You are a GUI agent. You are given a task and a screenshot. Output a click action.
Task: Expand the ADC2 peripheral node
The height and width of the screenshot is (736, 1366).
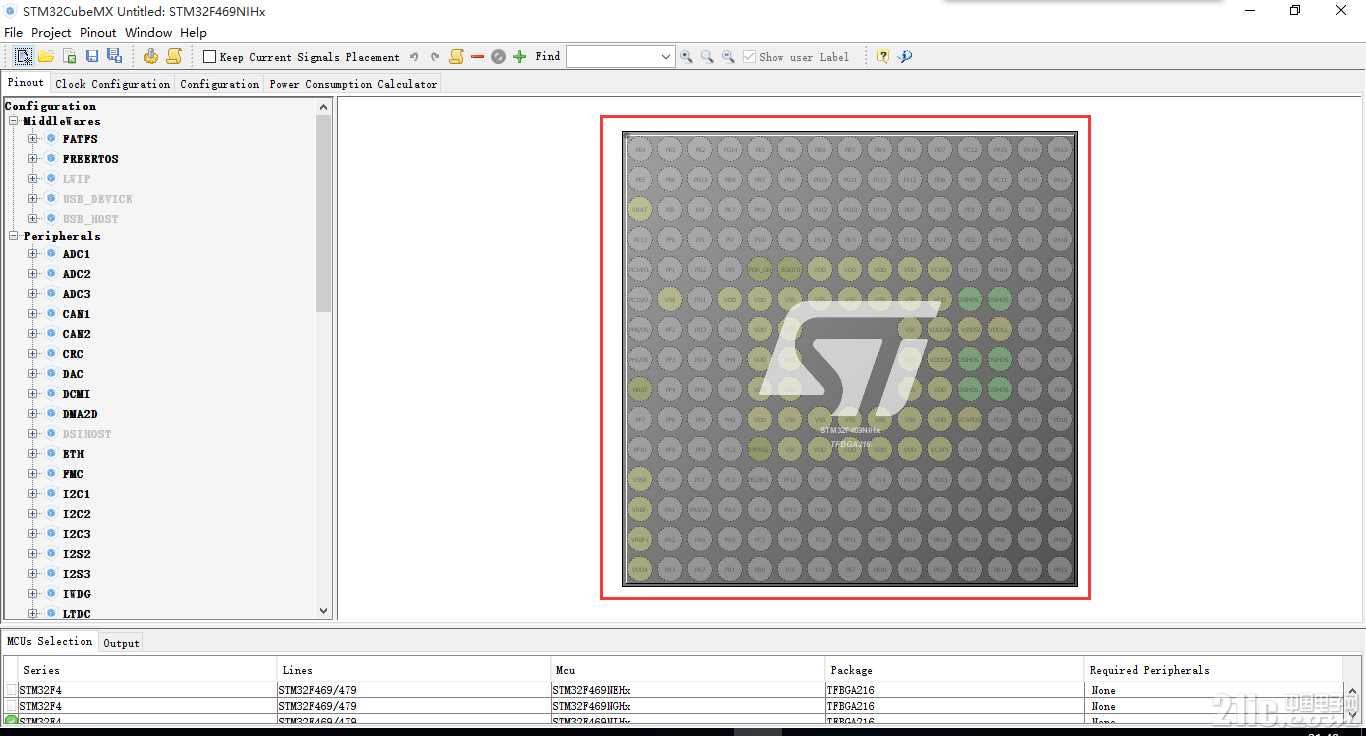coord(33,274)
